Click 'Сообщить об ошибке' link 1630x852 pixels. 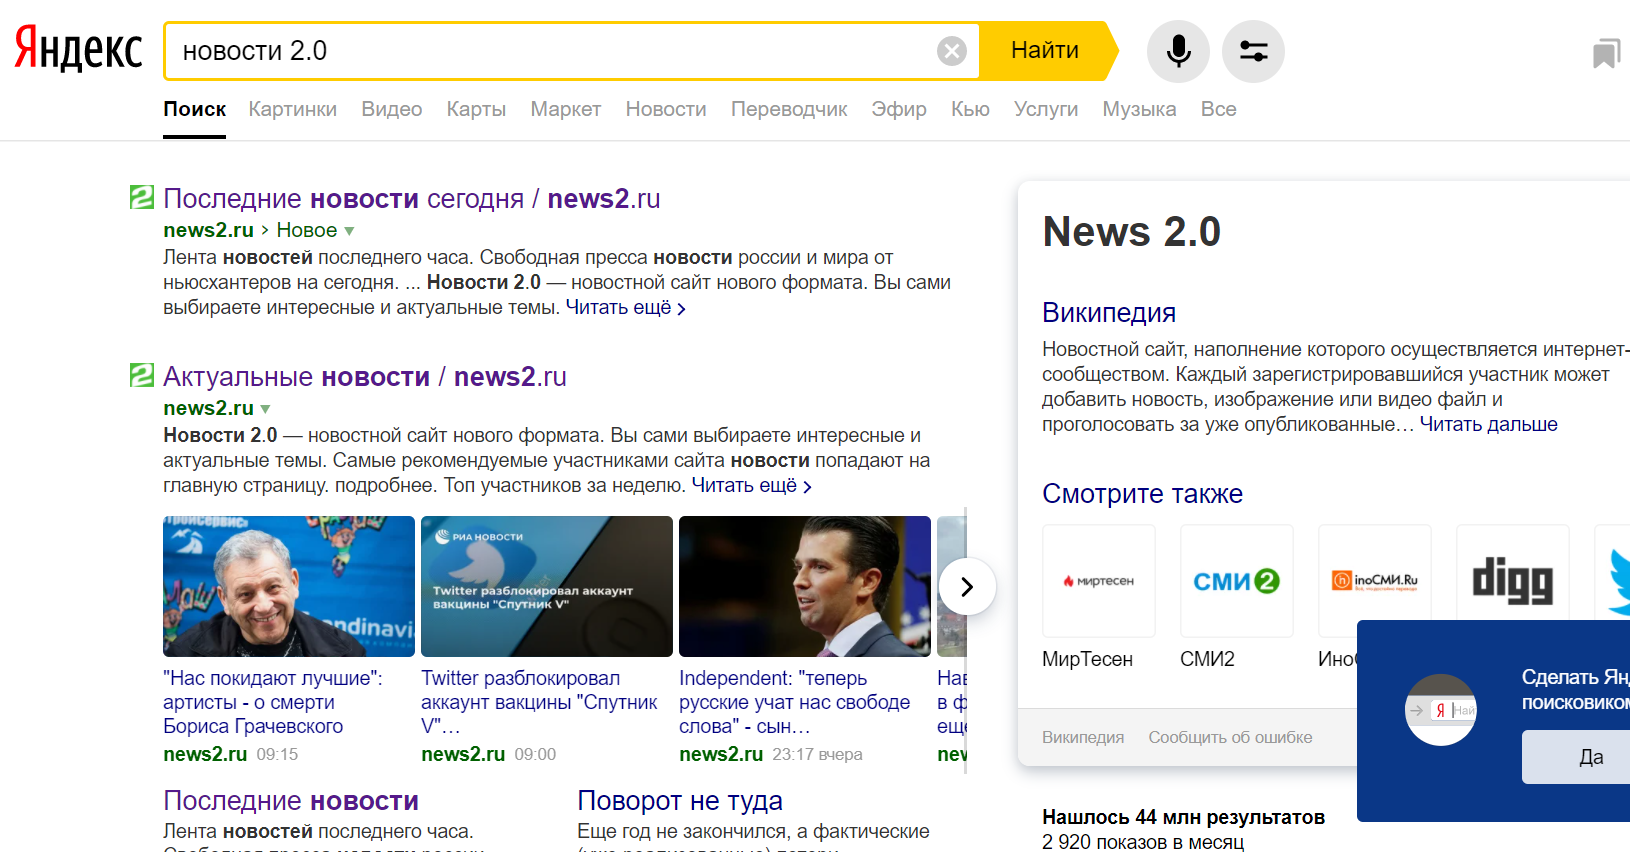point(1230,737)
